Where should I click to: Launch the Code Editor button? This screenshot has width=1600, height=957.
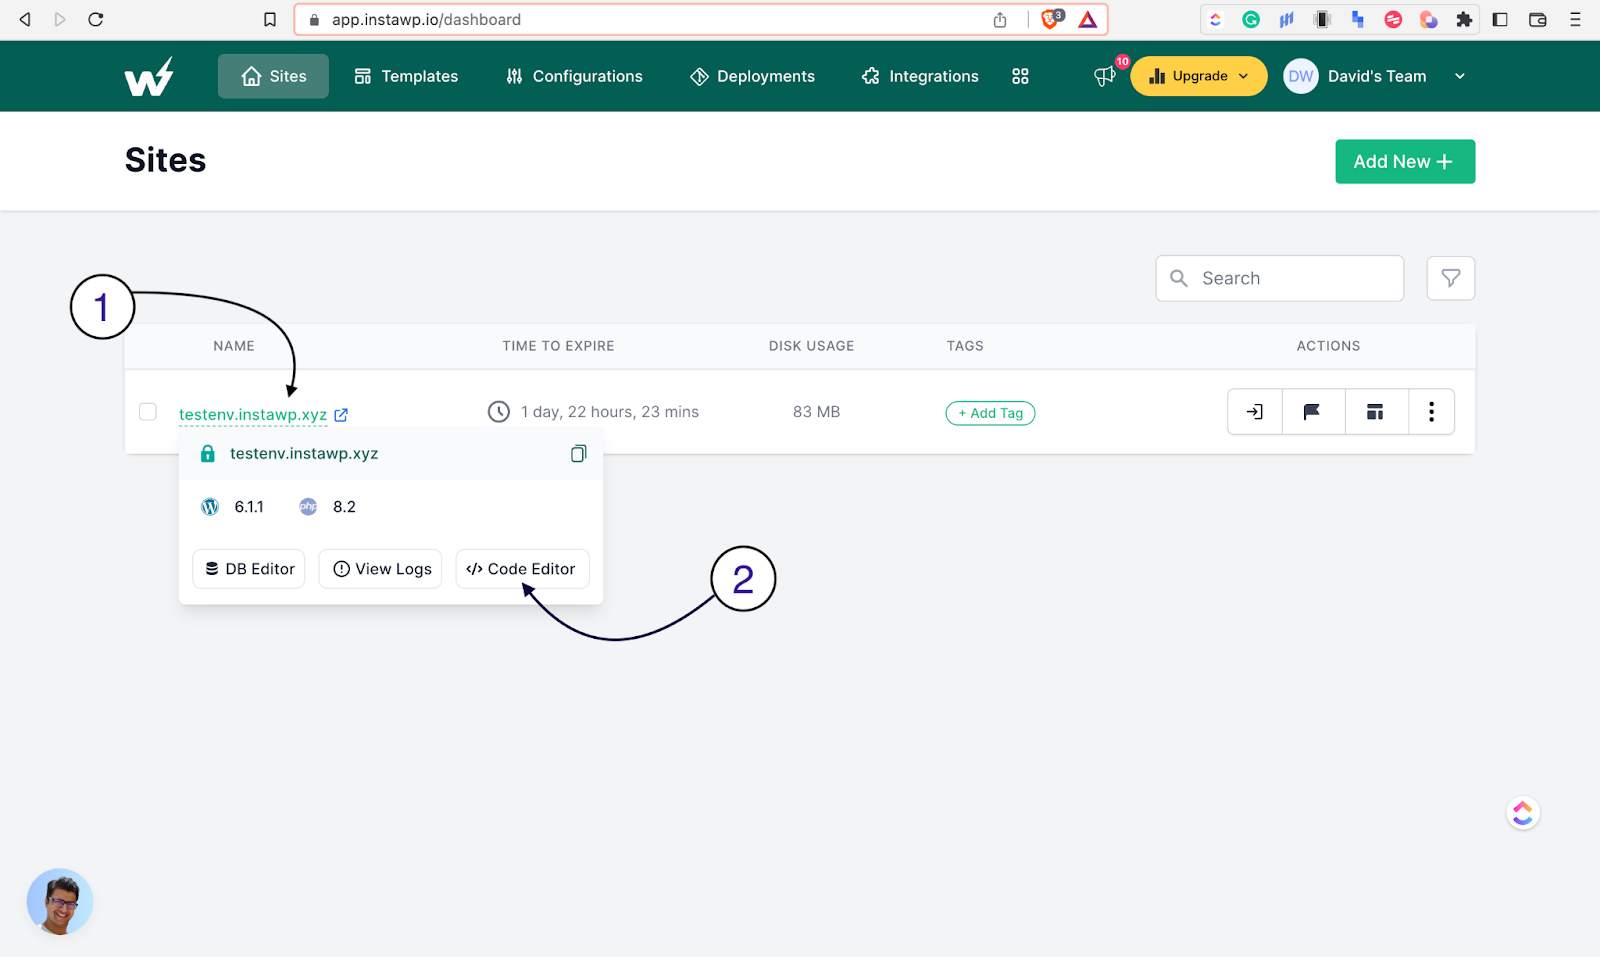[x=522, y=569]
